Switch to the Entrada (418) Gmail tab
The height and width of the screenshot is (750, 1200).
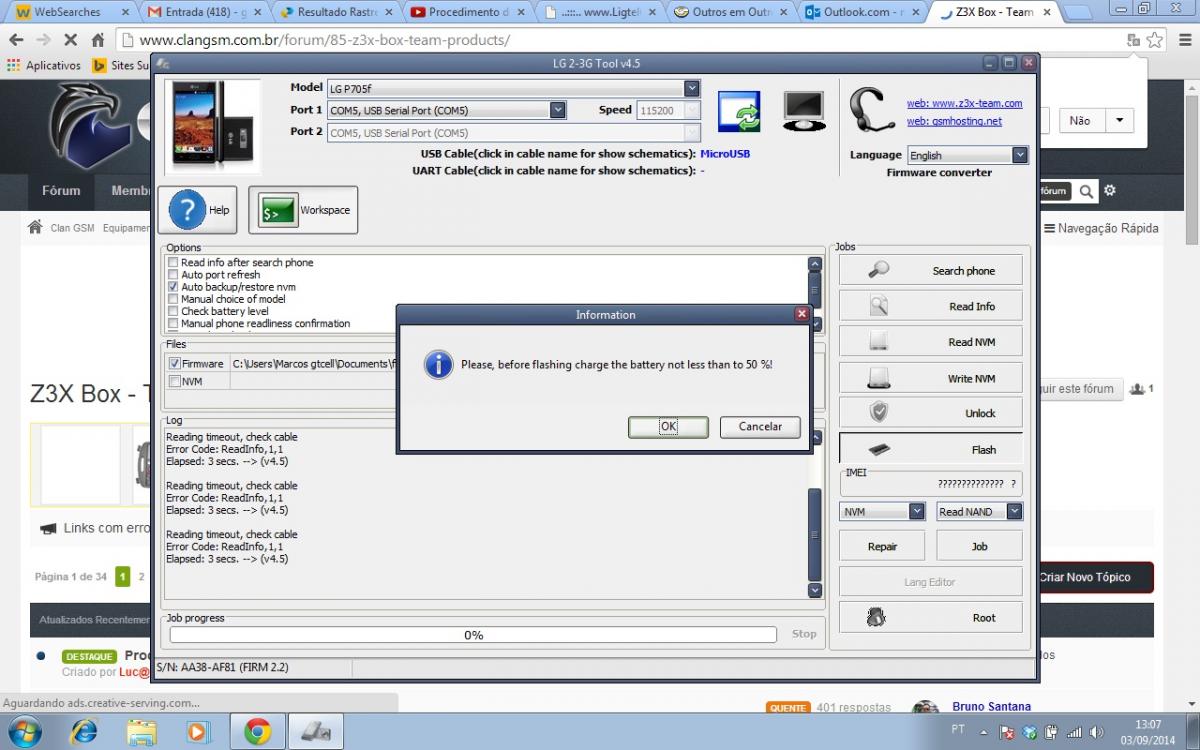click(203, 13)
